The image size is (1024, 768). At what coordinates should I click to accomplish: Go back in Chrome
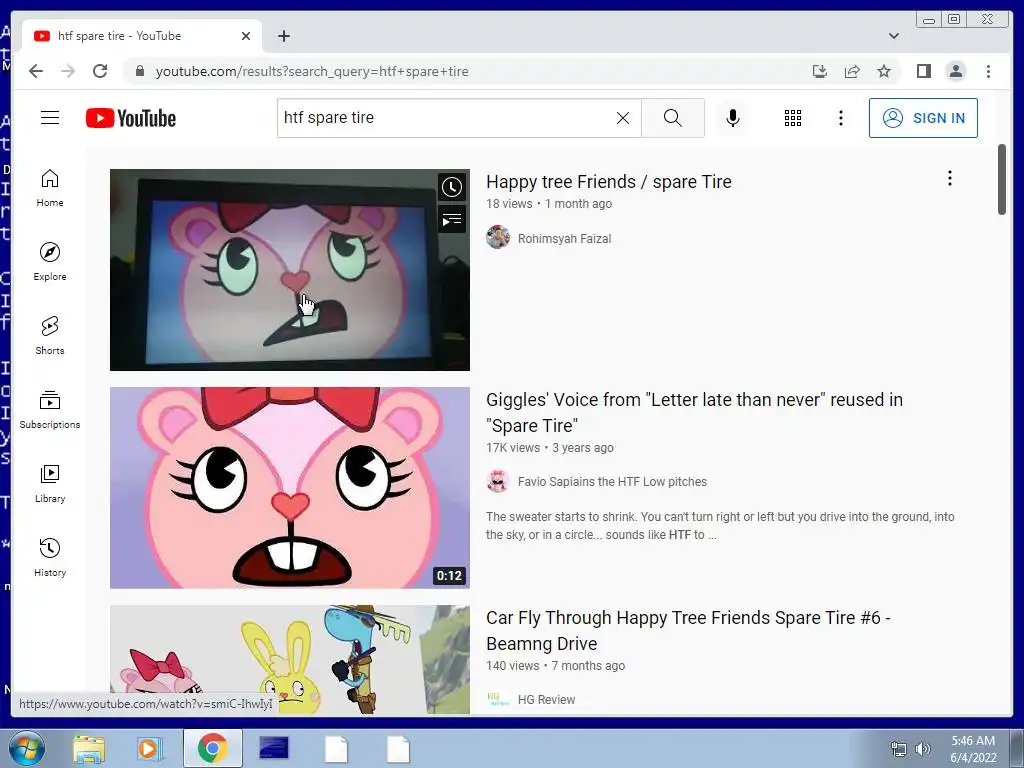click(36, 71)
